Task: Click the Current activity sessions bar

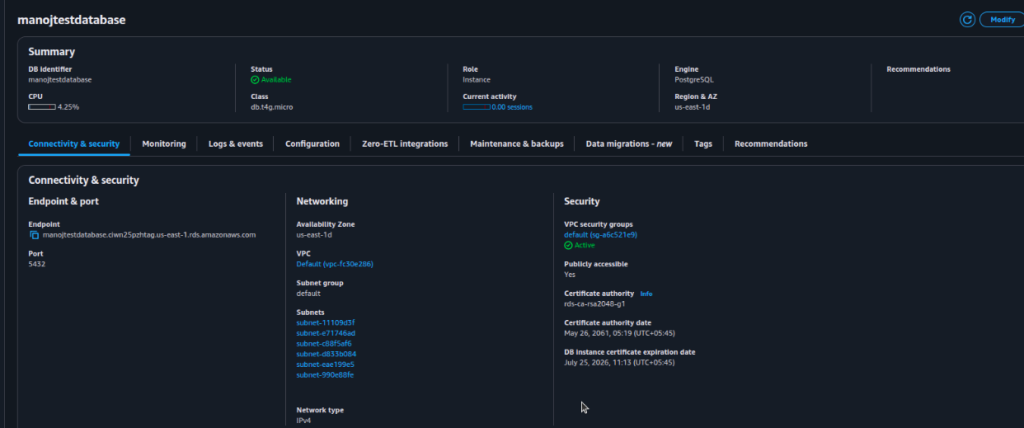Action: 476,107
